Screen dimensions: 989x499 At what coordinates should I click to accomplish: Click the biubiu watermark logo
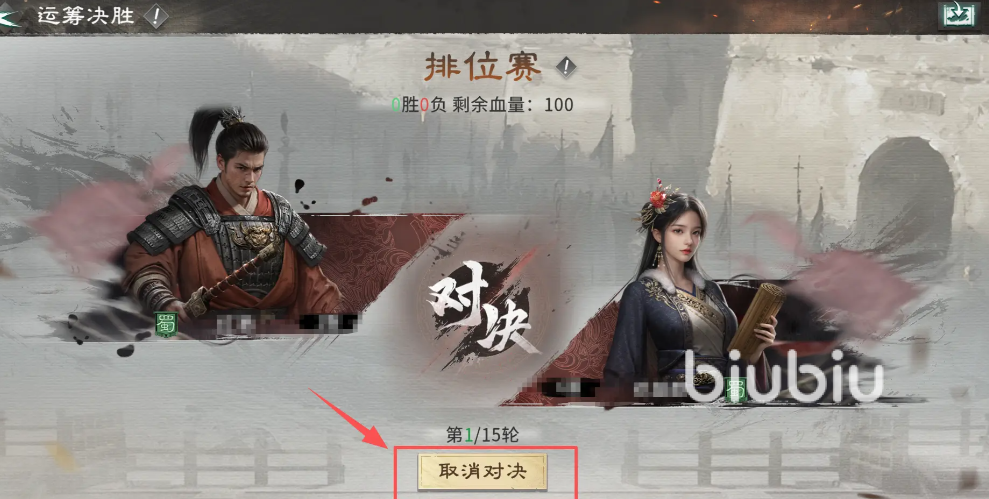pos(783,377)
